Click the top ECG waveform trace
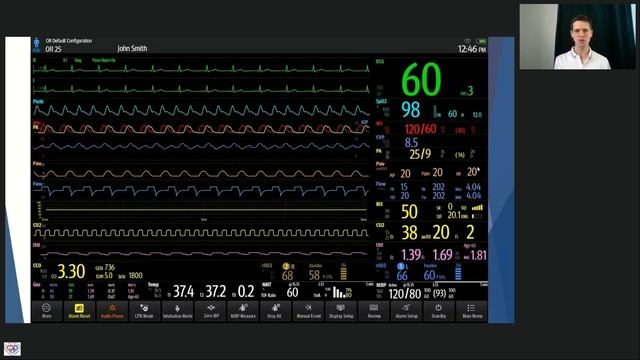This screenshot has height=360, width=640. [x=201, y=69]
